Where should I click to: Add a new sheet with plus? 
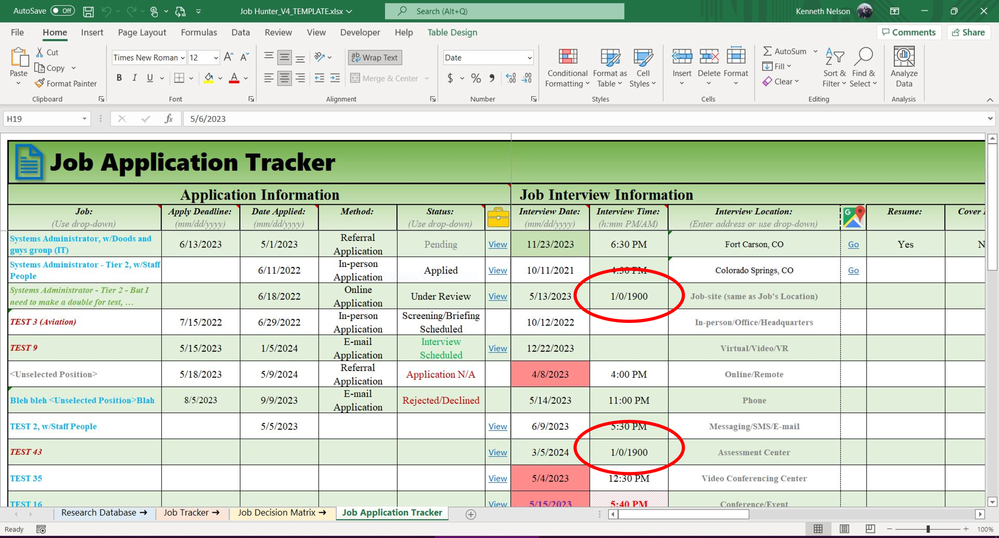coord(471,514)
